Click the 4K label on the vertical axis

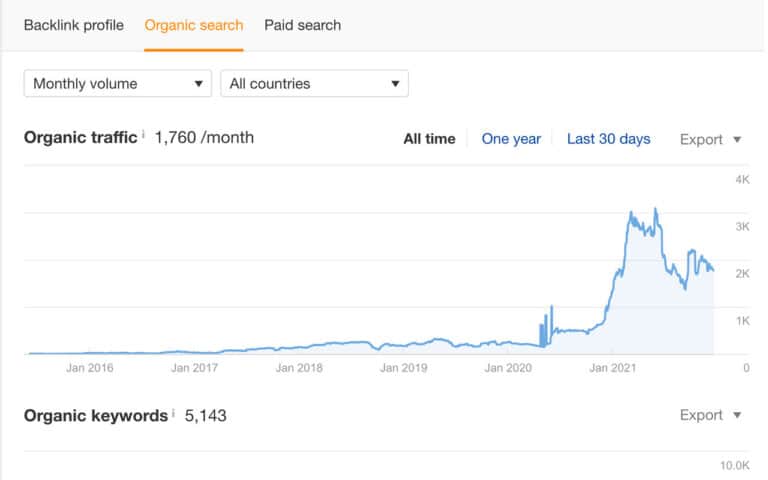[742, 180]
